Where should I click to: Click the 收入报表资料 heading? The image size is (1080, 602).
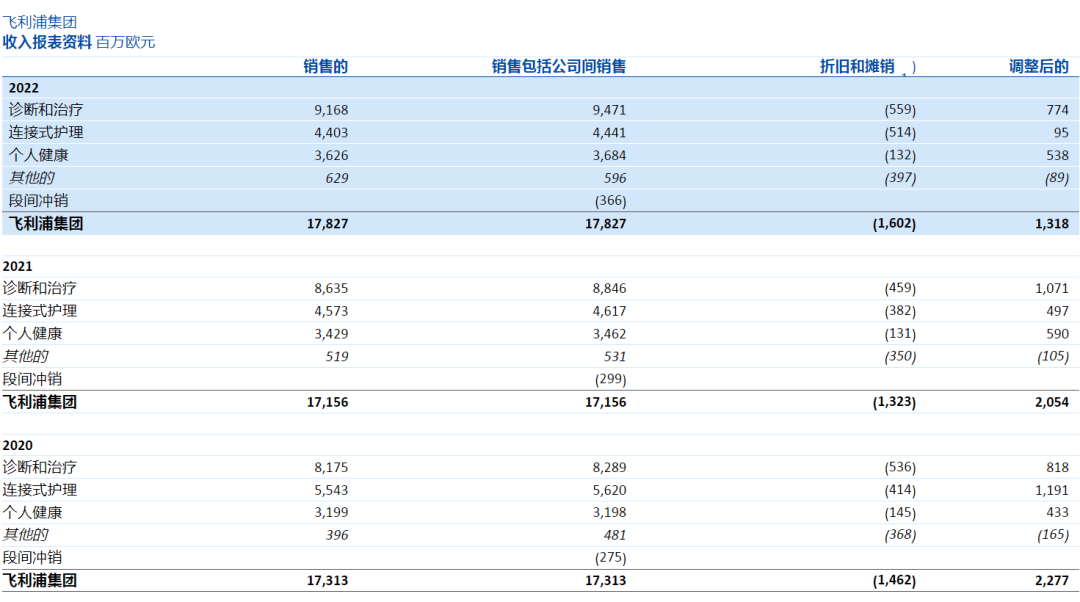tap(48, 42)
